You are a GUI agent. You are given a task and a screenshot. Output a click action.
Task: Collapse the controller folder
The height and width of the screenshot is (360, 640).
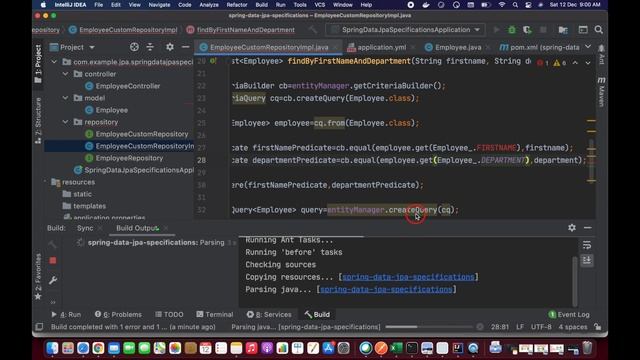(65, 74)
